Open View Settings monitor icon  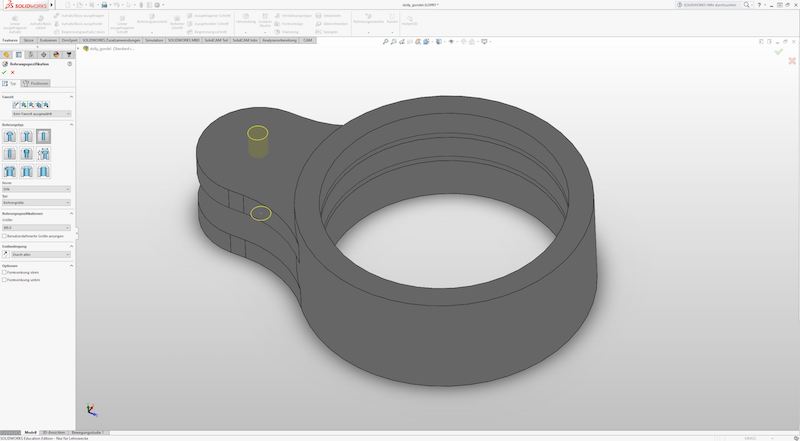[484, 41]
